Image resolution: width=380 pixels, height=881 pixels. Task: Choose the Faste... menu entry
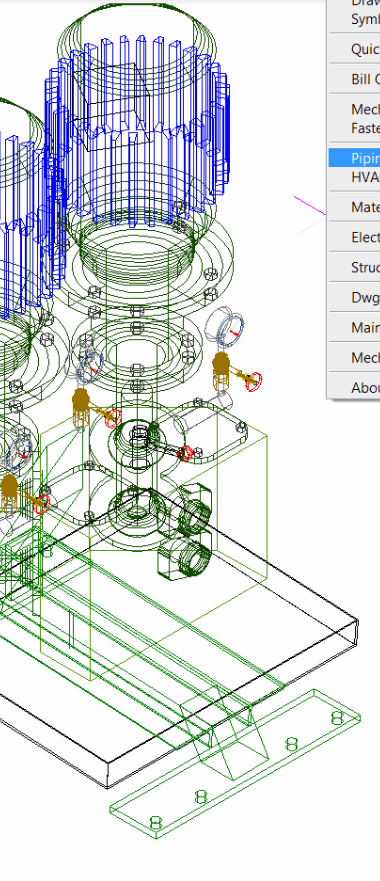click(x=354, y=128)
